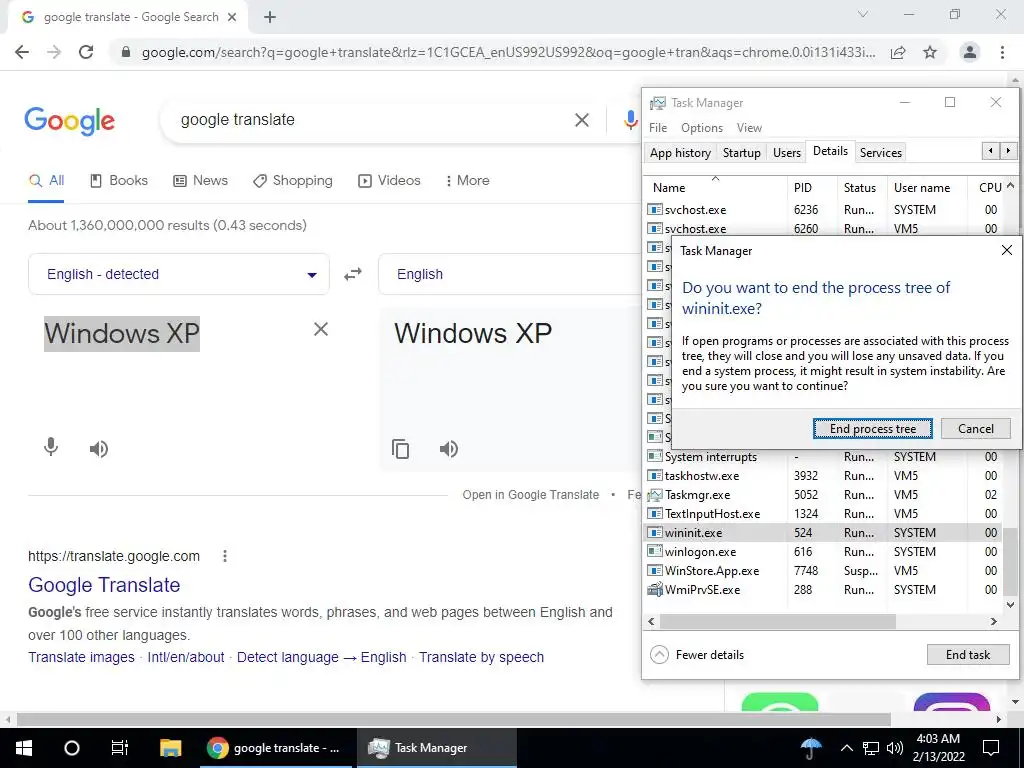Cancel the end process dialog
The height and width of the screenshot is (768, 1024).
(976, 428)
